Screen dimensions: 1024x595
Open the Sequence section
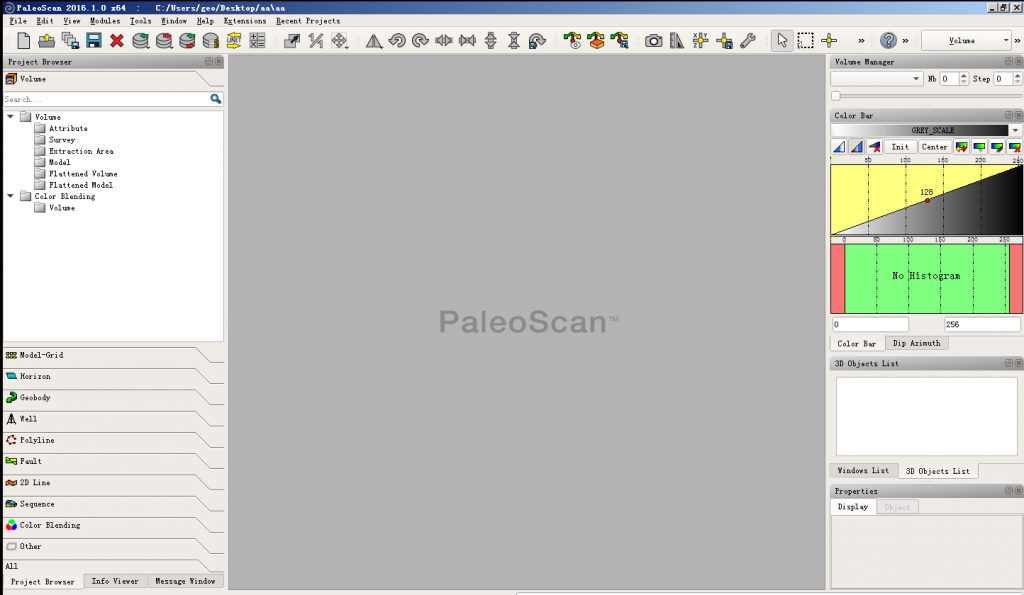114,504
